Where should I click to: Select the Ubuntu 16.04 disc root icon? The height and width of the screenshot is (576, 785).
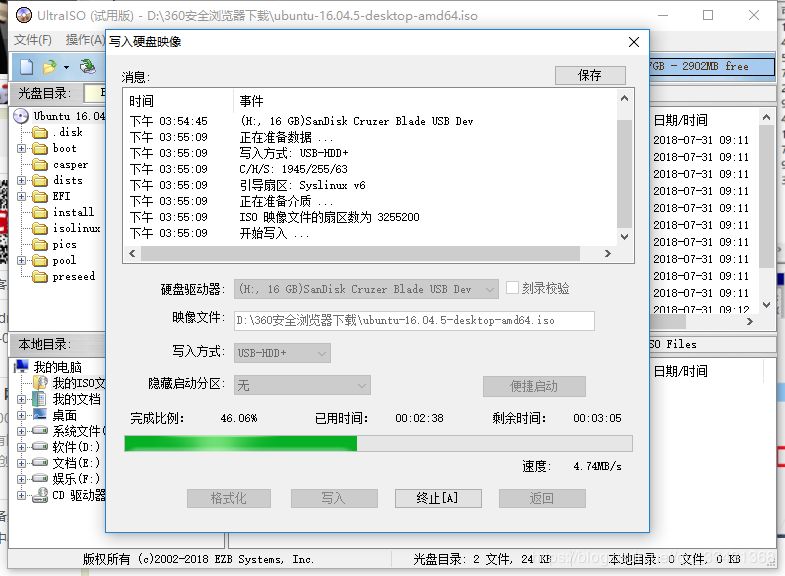(21, 116)
